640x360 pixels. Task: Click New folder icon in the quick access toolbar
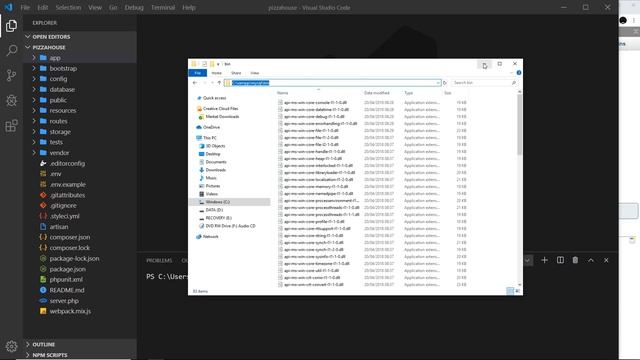coord(212,64)
